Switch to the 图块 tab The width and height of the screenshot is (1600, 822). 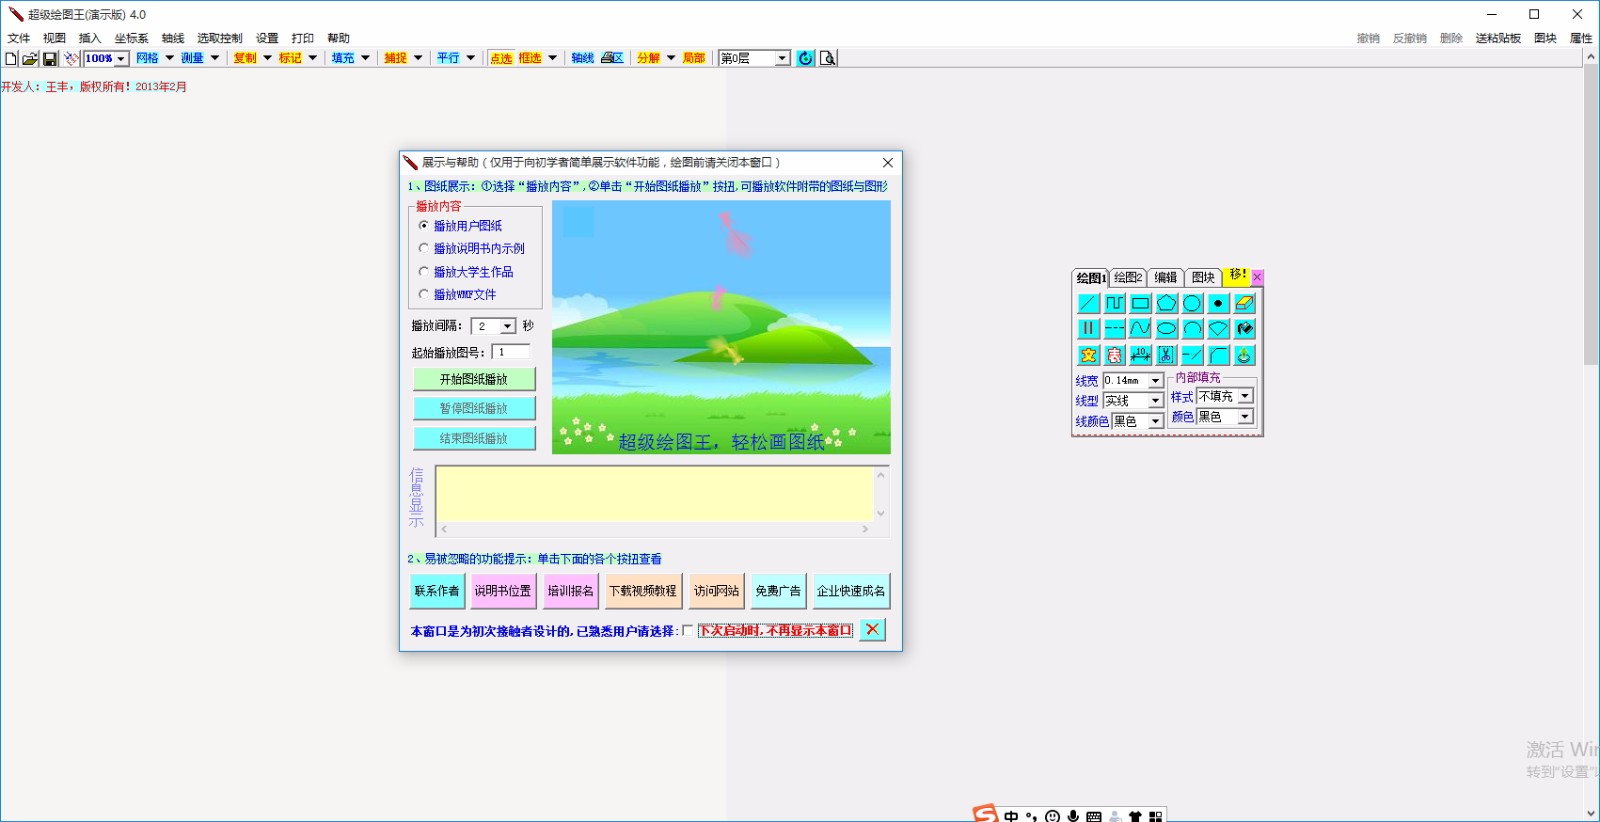pyautogui.click(x=1203, y=278)
